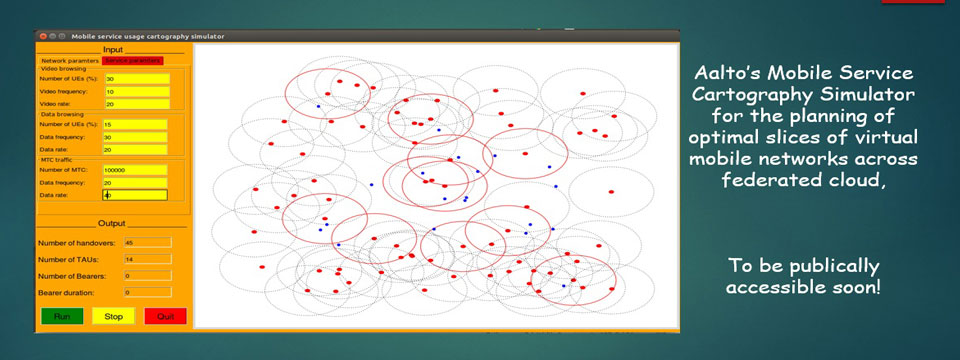Focus MTC traffic Data frequency field
The height and width of the screenshot is (360, 960).
[x=135, y=182]
